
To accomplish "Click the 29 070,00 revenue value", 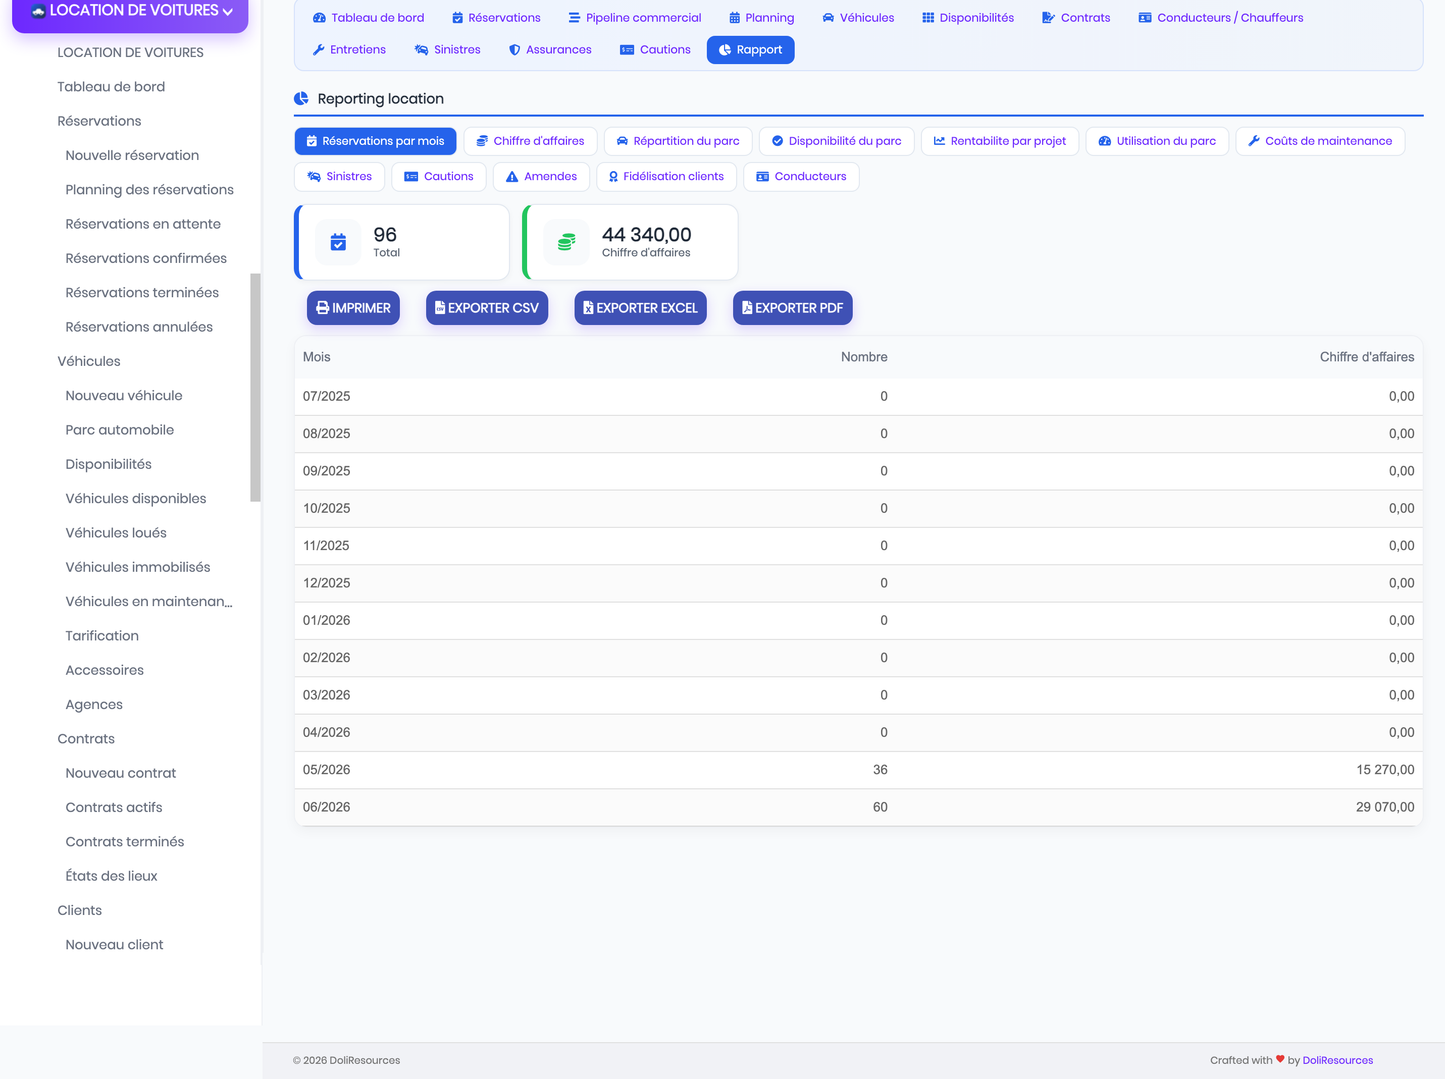I will (x=1385, y=807).
